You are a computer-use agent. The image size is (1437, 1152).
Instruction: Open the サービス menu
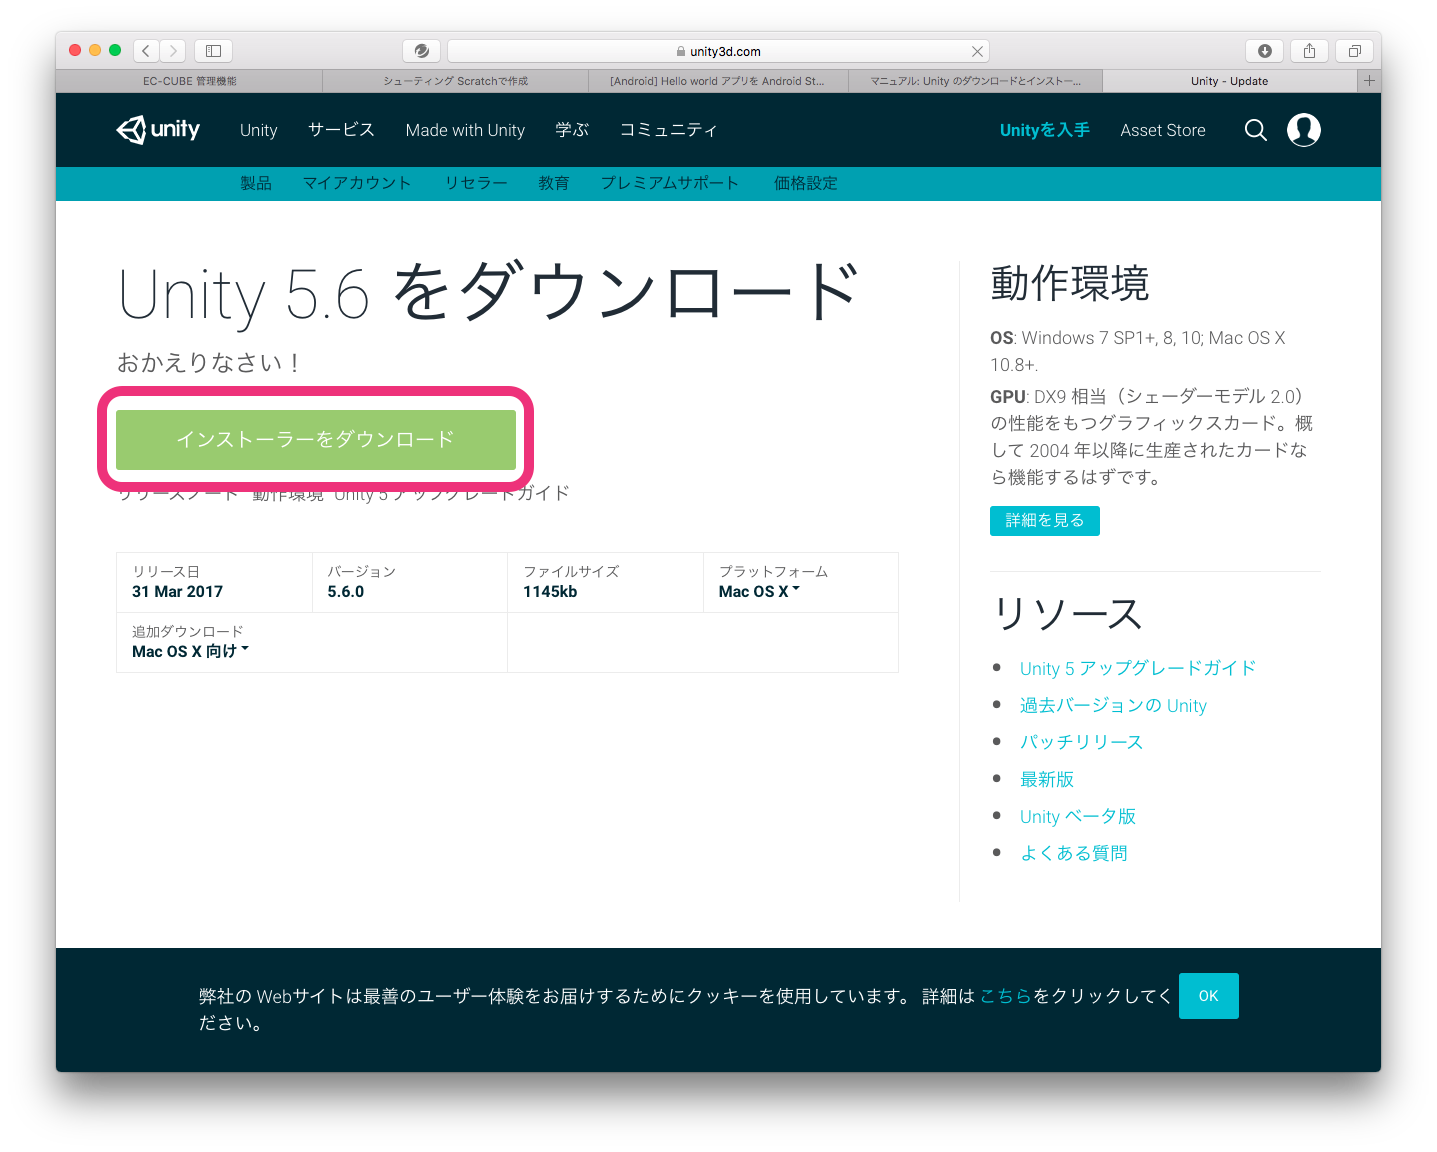[341, 130]
